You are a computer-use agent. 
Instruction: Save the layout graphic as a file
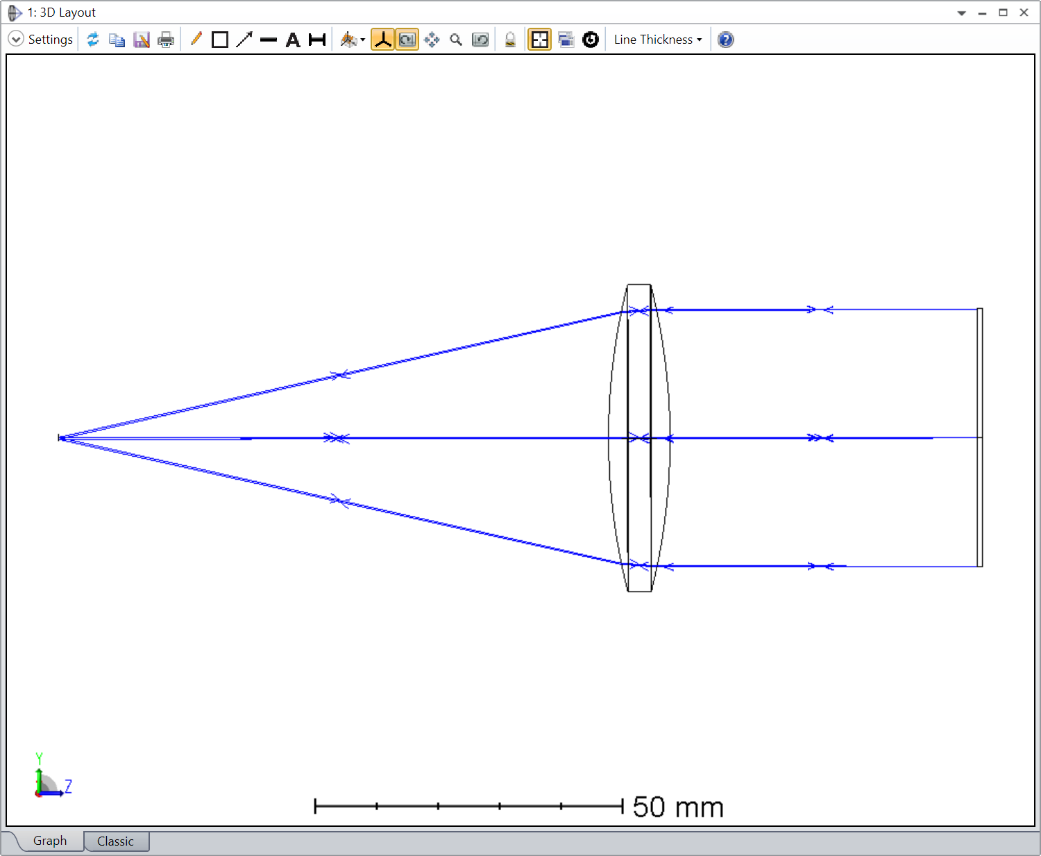[141, 40]
